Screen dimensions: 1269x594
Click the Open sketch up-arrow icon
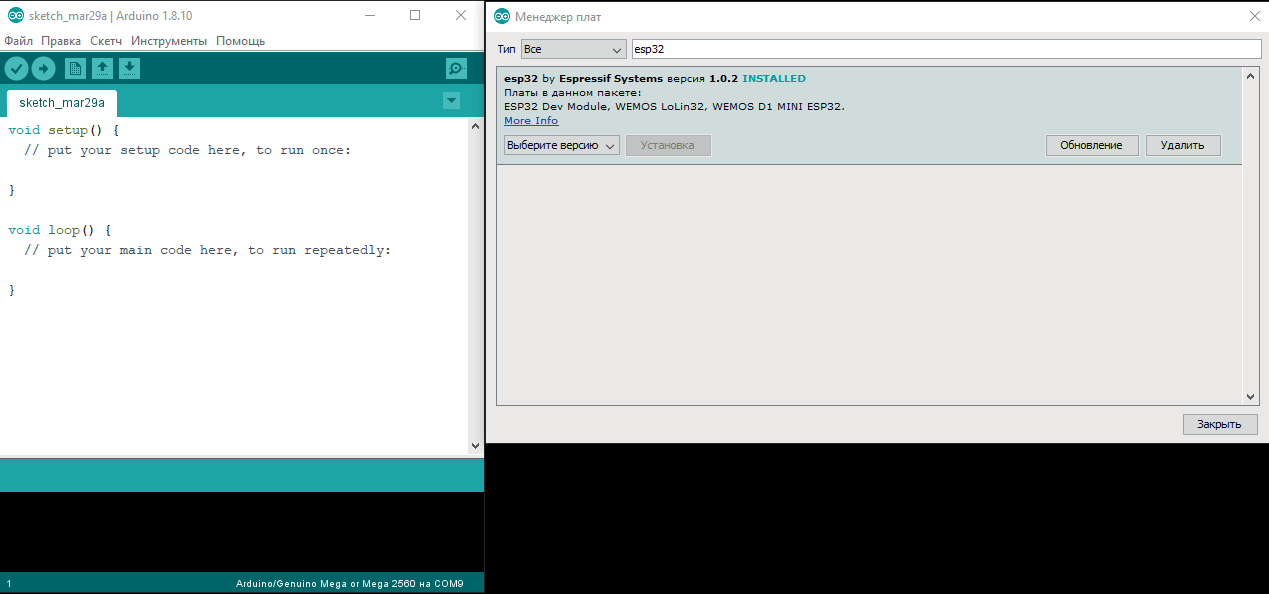(102, 68)
